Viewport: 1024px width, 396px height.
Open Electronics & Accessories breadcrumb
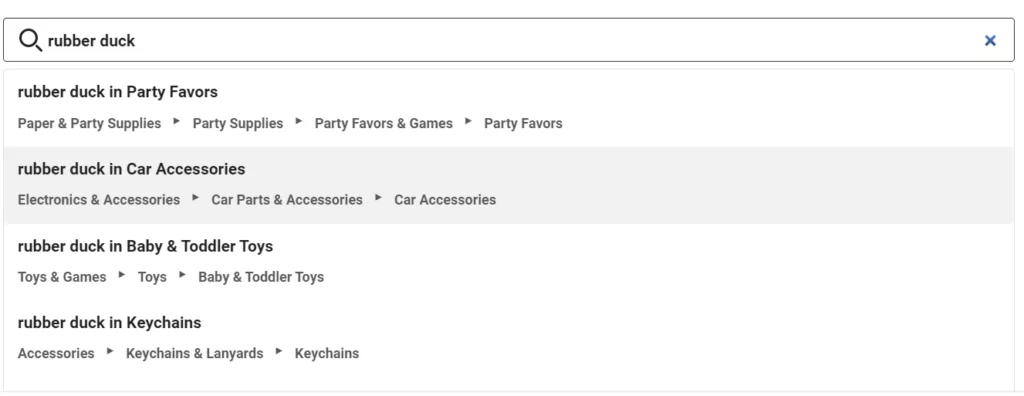coord(99,200)
